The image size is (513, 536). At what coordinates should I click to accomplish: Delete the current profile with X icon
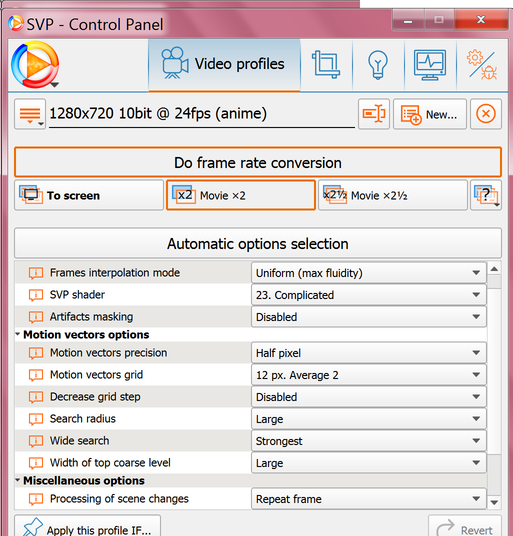pyautogui.click(x=486, y=114)
